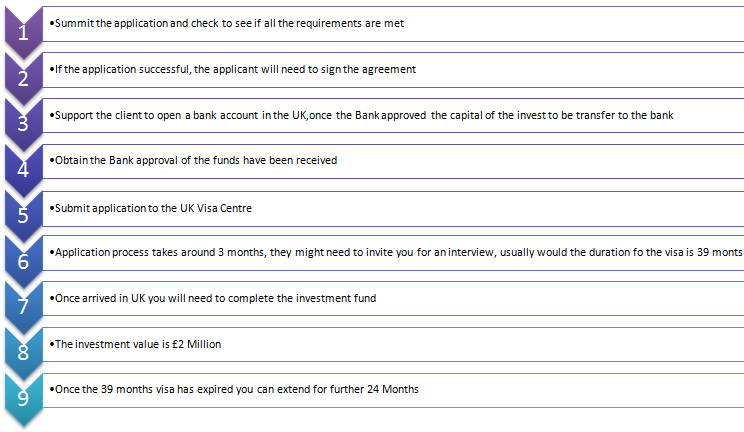
Task: Click the 'complete the investment fund' line
Action: pyautogui.click(x=213, y=299)
